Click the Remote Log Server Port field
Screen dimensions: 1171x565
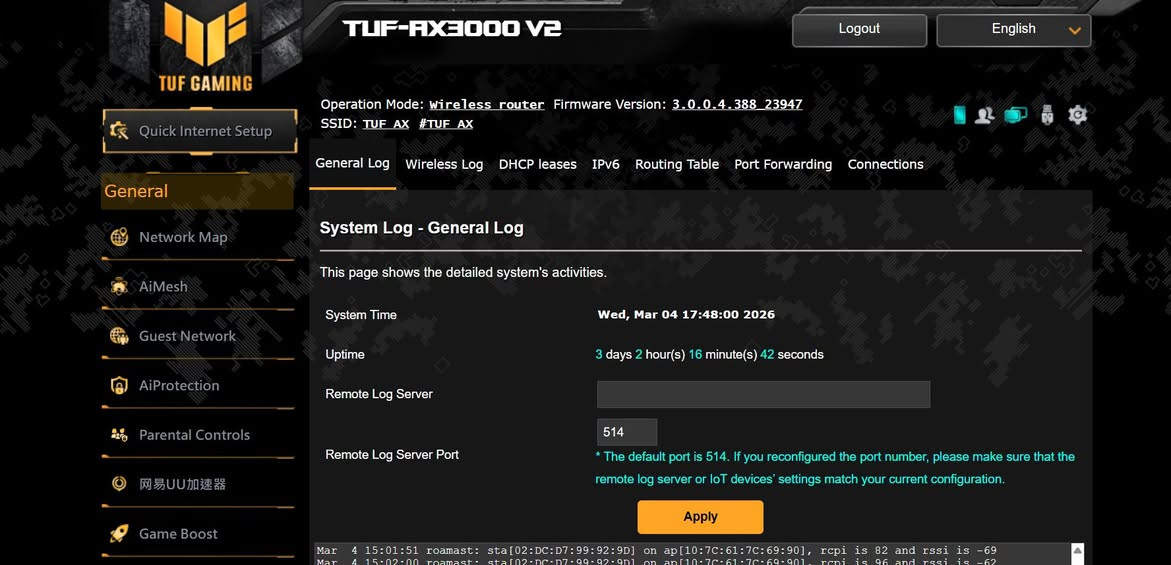[x=627, y=432]
